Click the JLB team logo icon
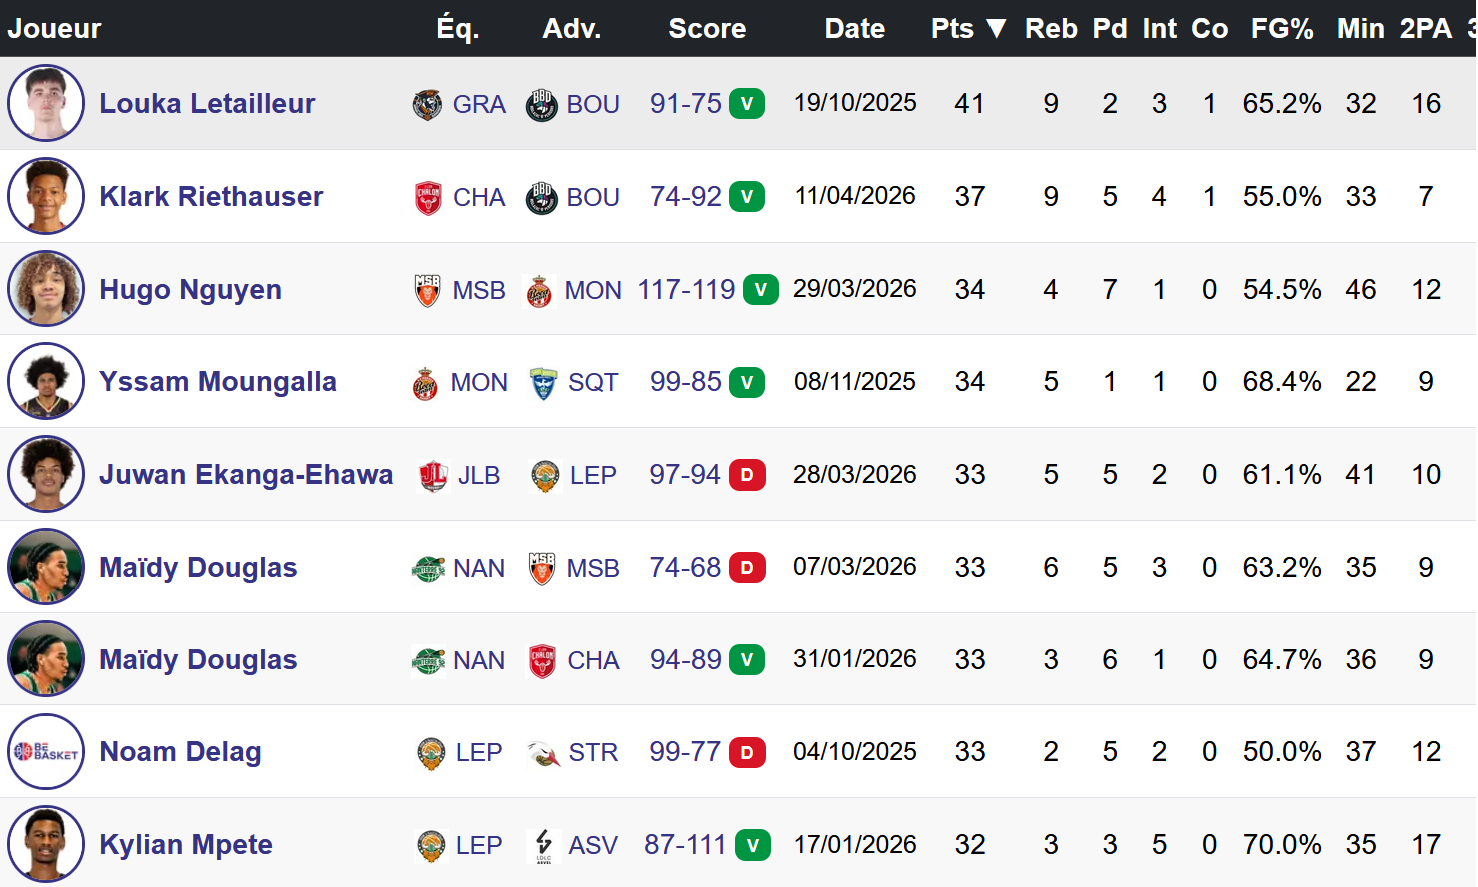 pos(432,475)
